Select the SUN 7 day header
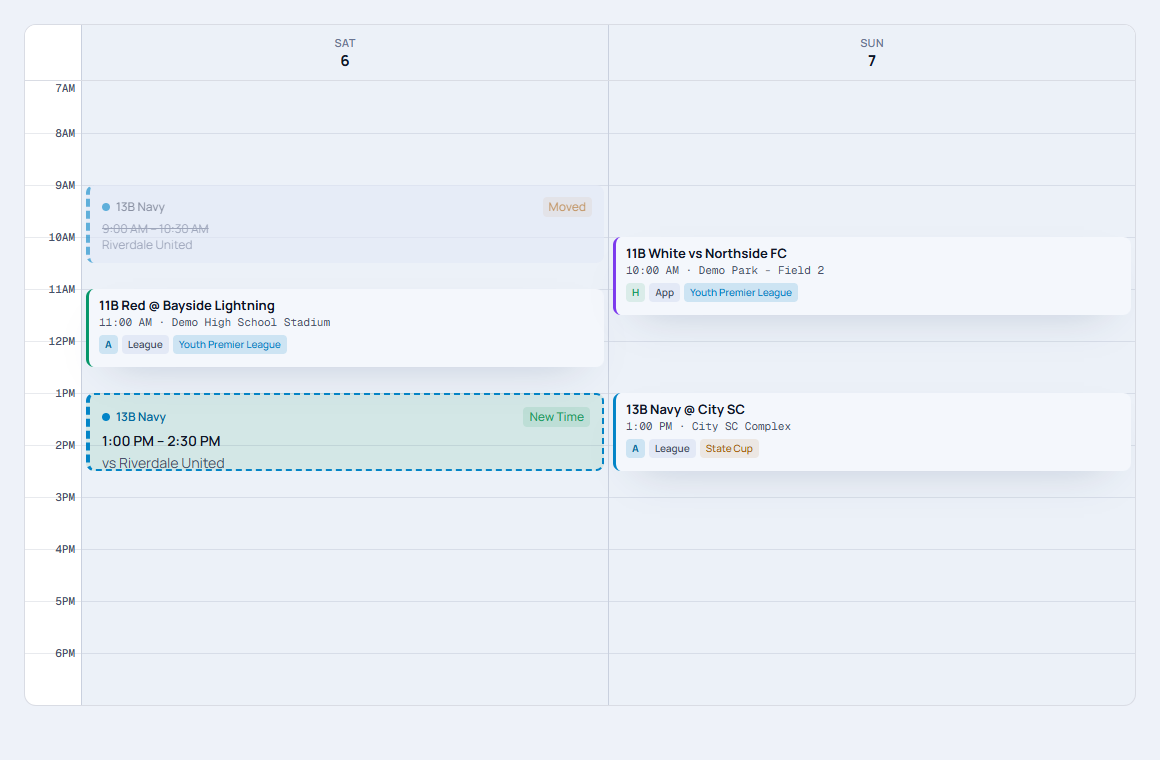Viewport: 1160px width, 760px height. coord(872,53)
